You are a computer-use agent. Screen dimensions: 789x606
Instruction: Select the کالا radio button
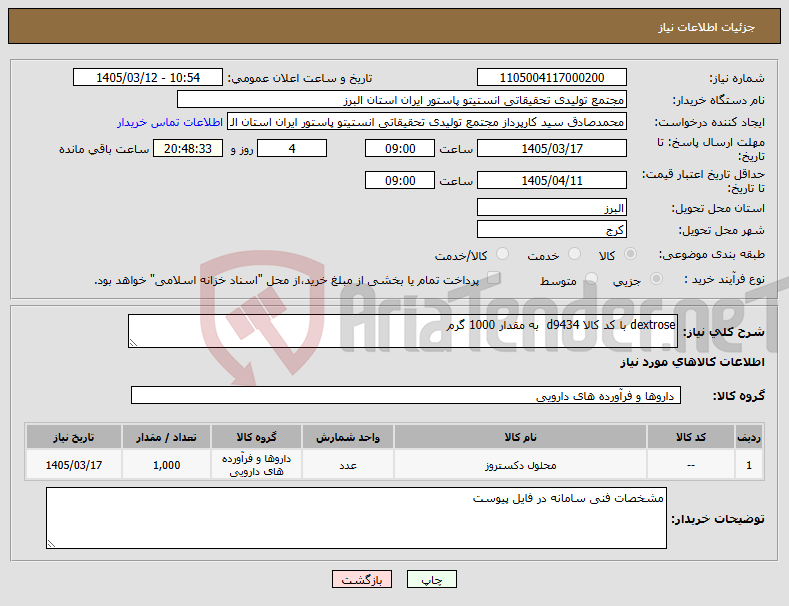tap(630, 254)
